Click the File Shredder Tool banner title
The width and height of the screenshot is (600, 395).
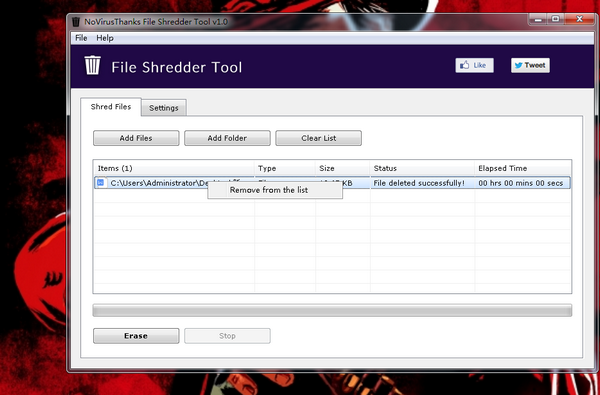(x=177, y=67)
